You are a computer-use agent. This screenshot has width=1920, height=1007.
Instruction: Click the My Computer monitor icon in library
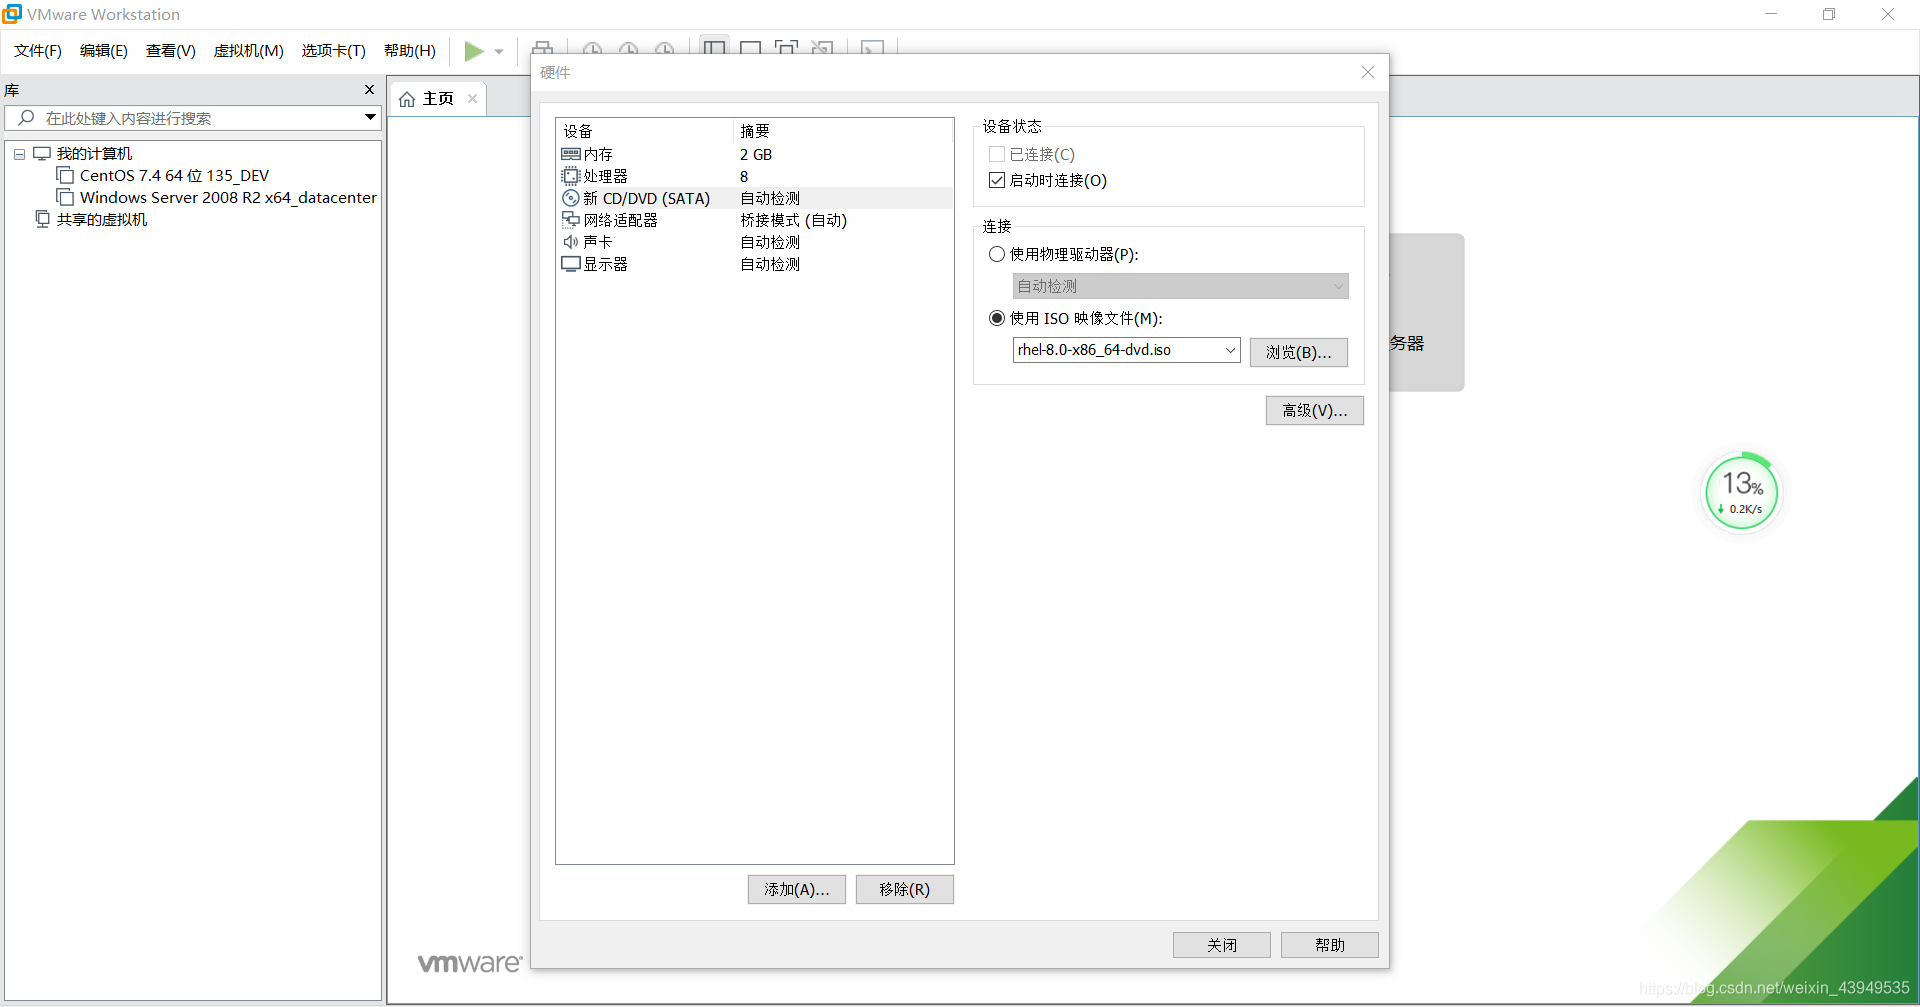click(42, 153)
